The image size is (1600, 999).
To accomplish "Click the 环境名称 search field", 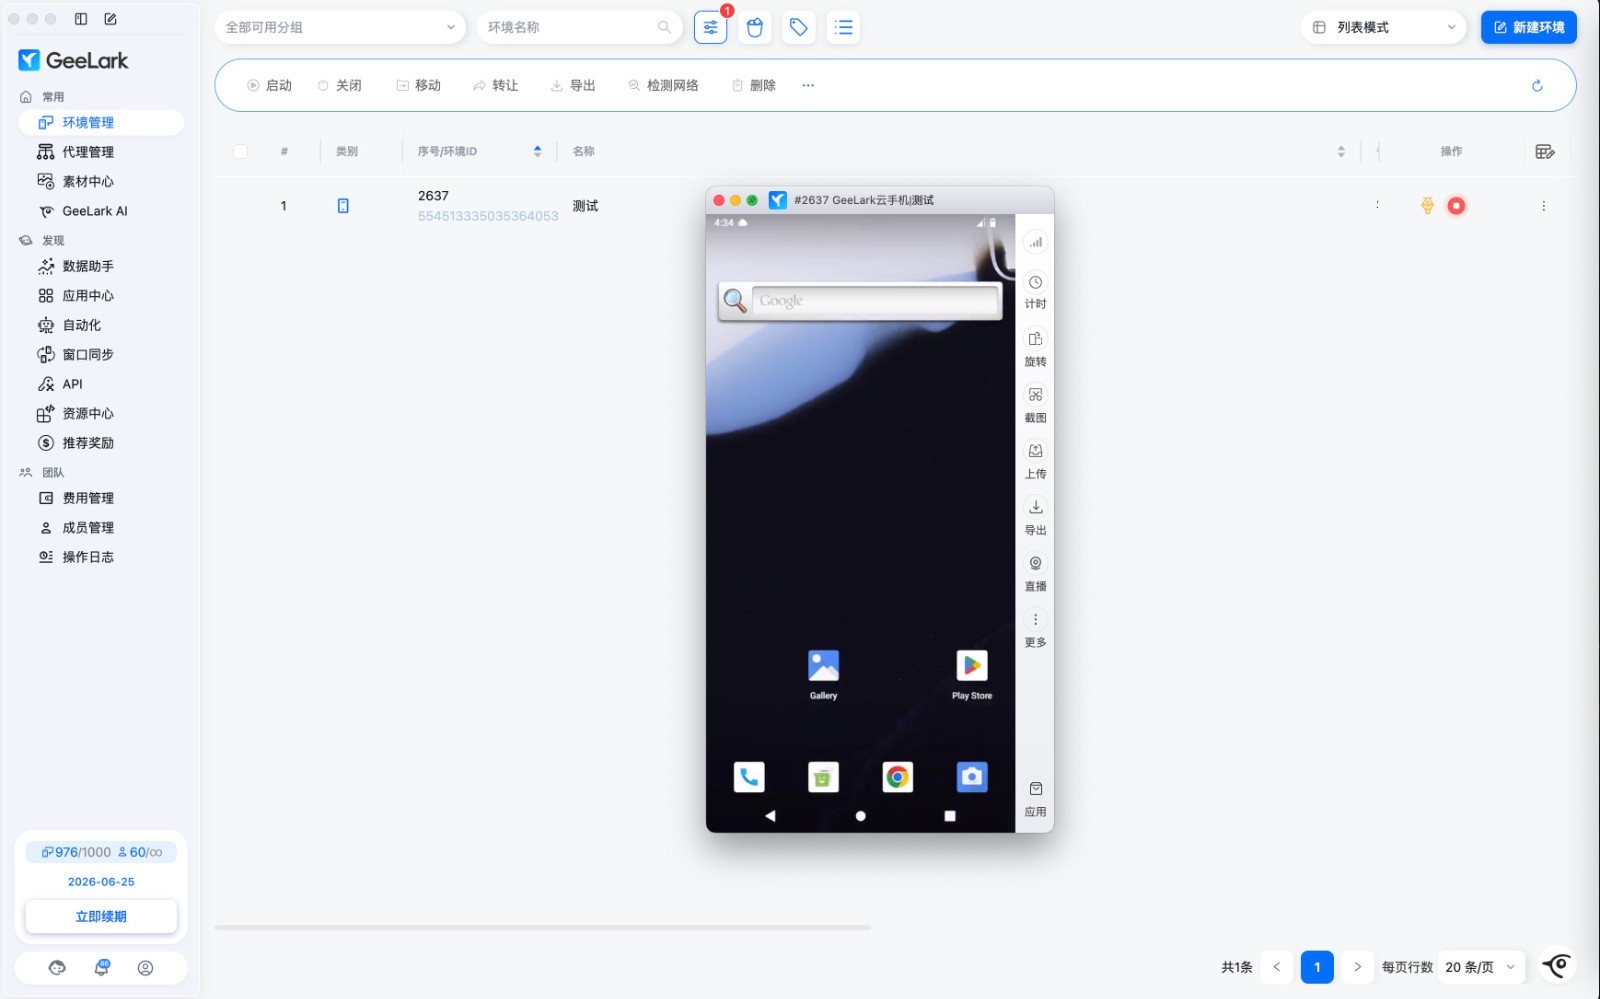I will click(570, 28).
